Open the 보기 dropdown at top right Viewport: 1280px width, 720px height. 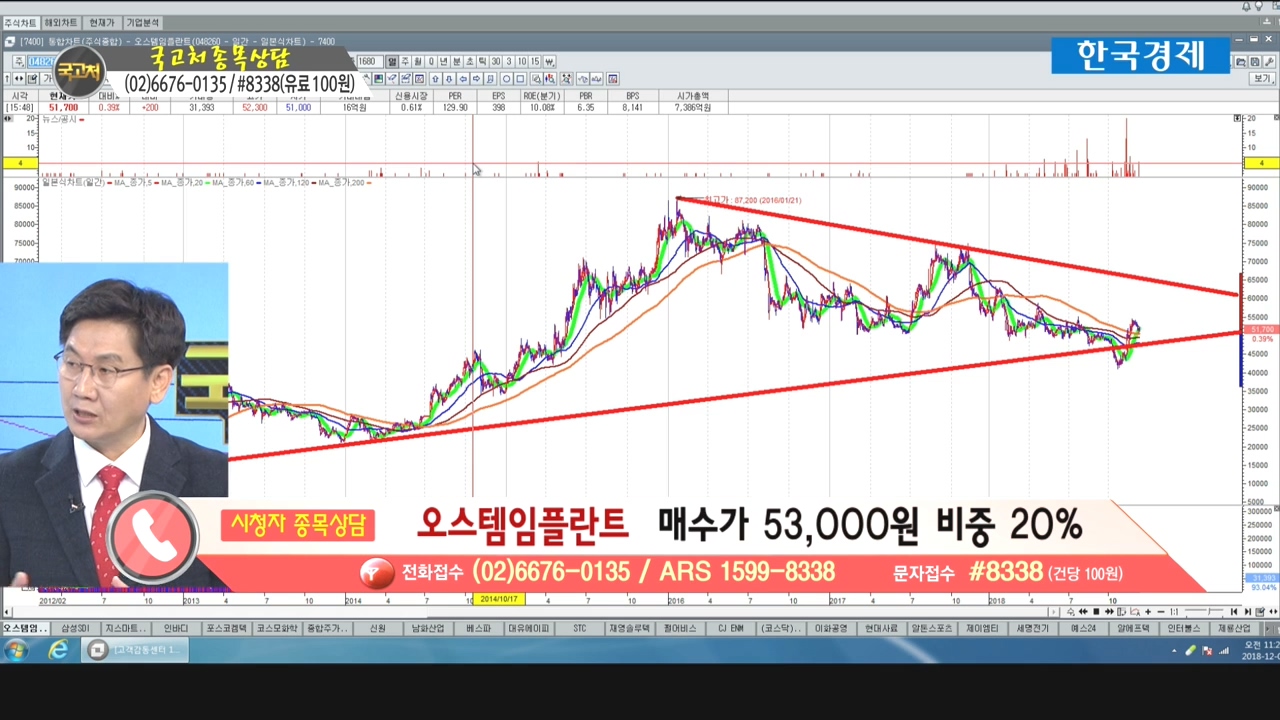1262,78
